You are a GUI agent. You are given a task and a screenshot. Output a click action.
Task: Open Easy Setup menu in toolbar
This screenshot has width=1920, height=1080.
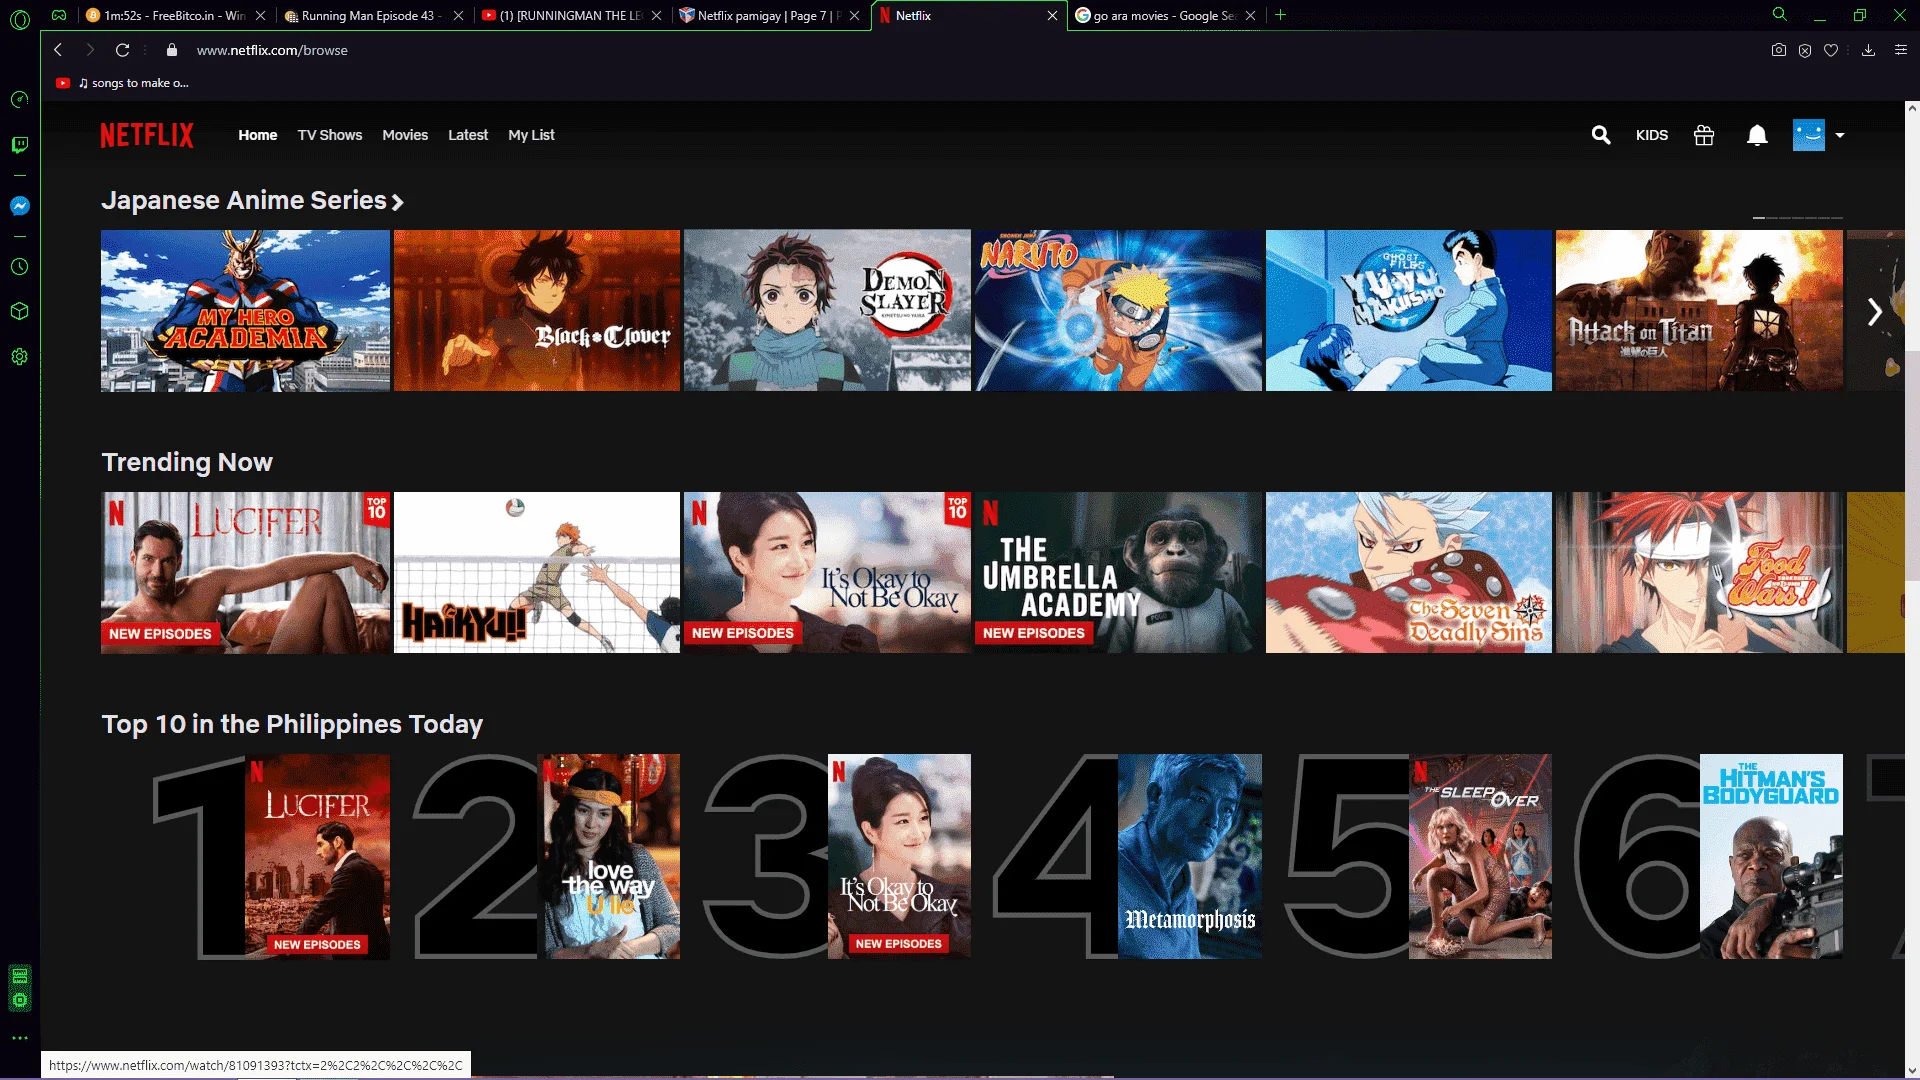(x=1901, y=50)
